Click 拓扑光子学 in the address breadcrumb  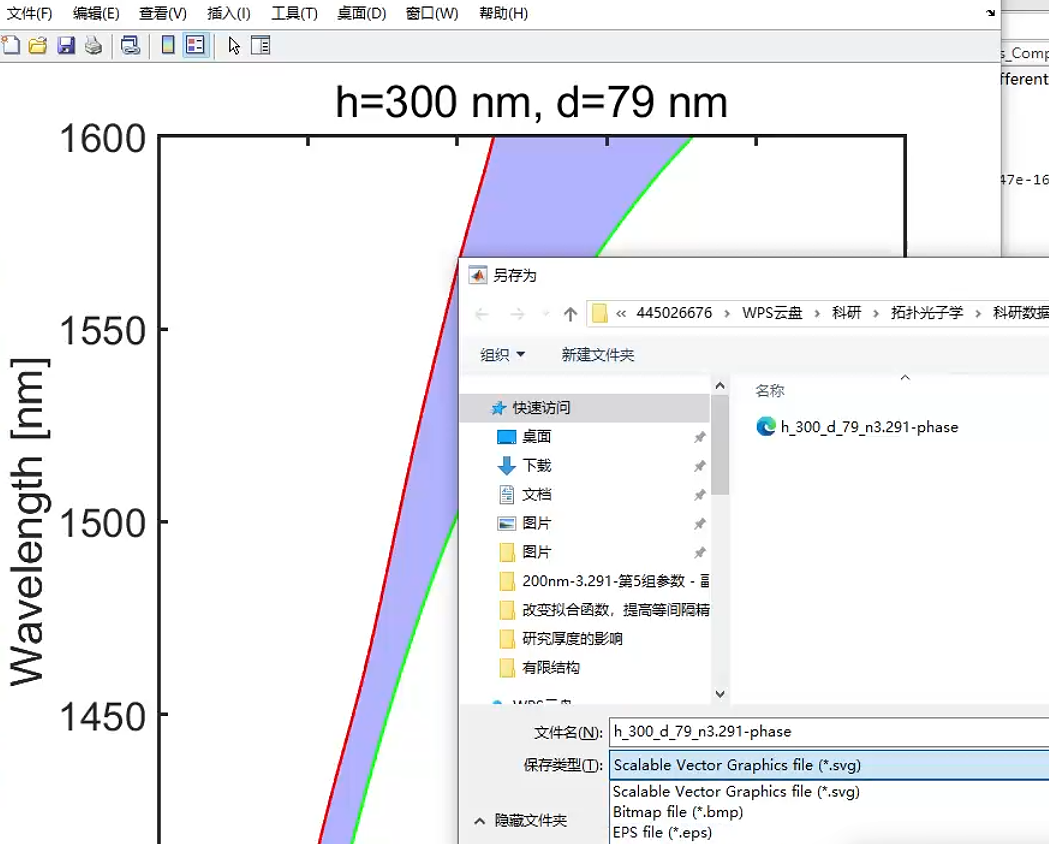pos(927,313)
